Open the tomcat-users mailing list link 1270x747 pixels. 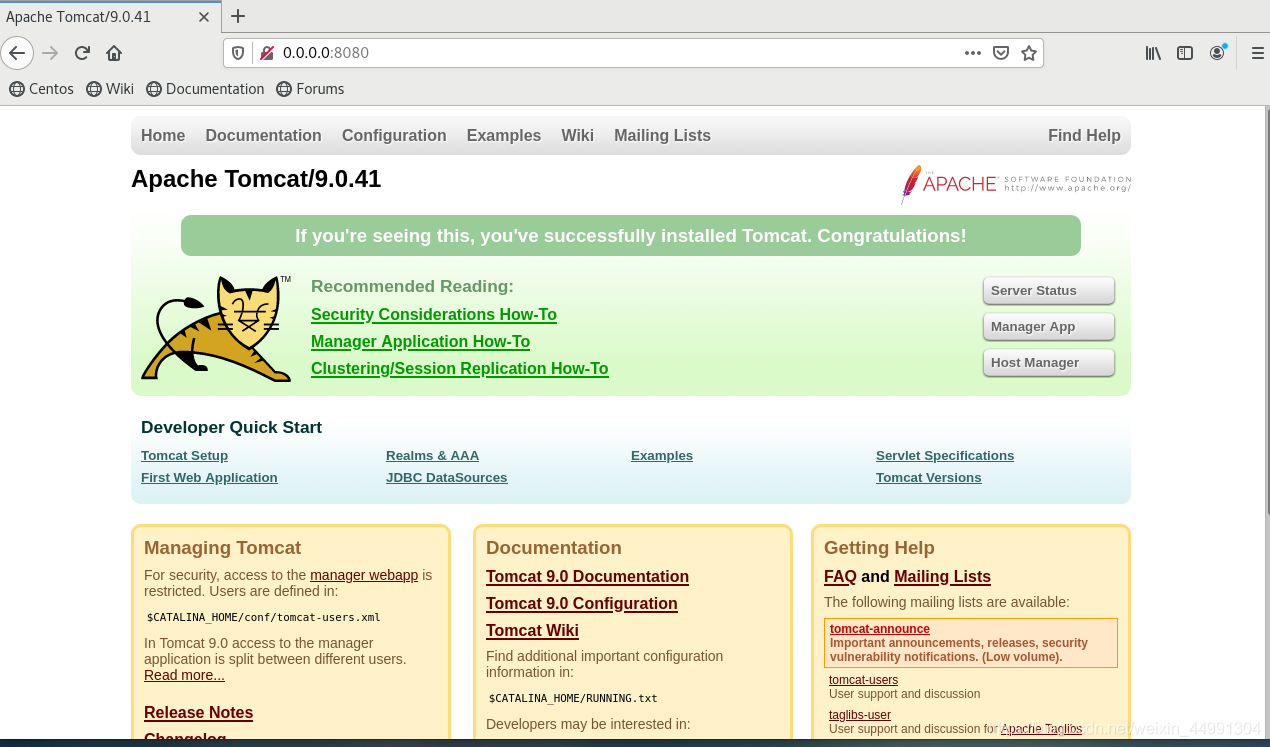[863, 680]
